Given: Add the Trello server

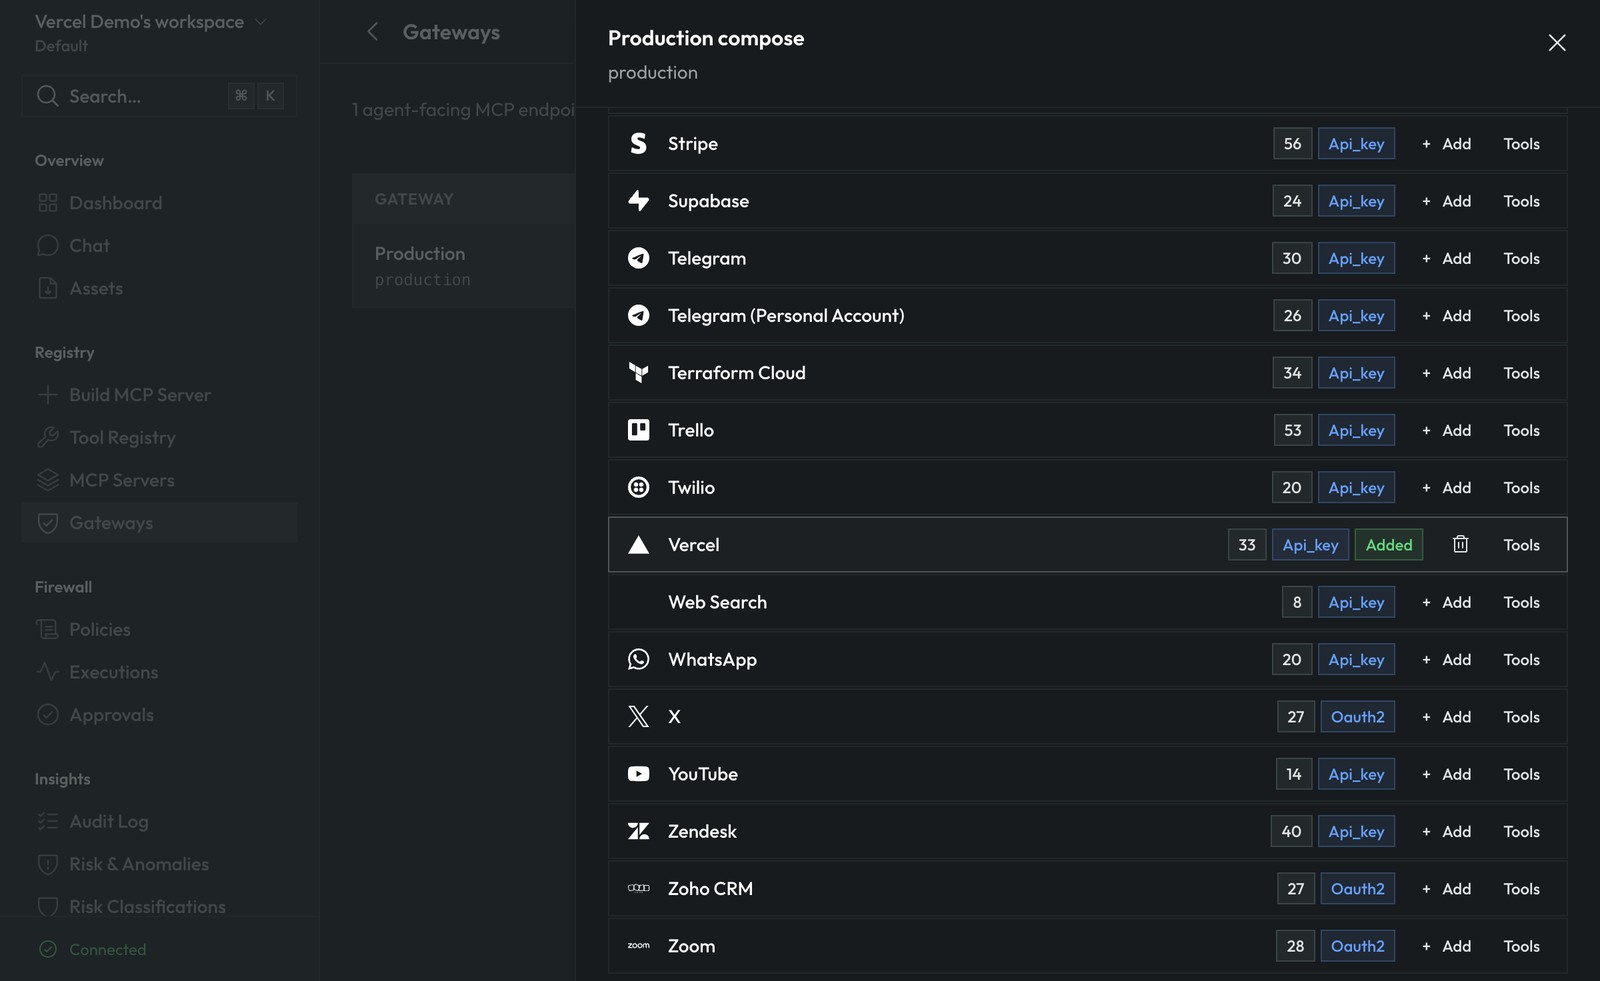Looking at the screenshot, I should tap(1446, 430).
